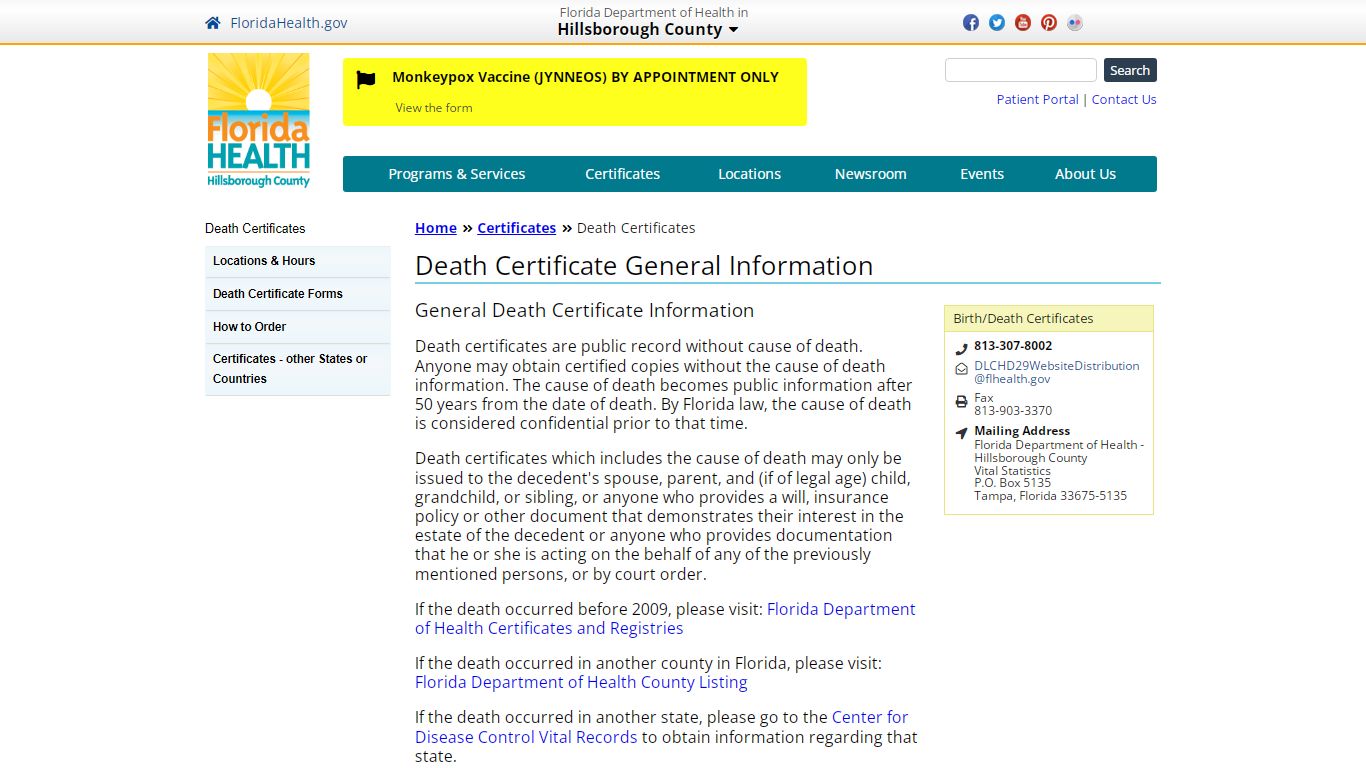Open Locations & Hours sidebar item
The height and width of the screenshot is (768, 1366).
click(298, 261)
